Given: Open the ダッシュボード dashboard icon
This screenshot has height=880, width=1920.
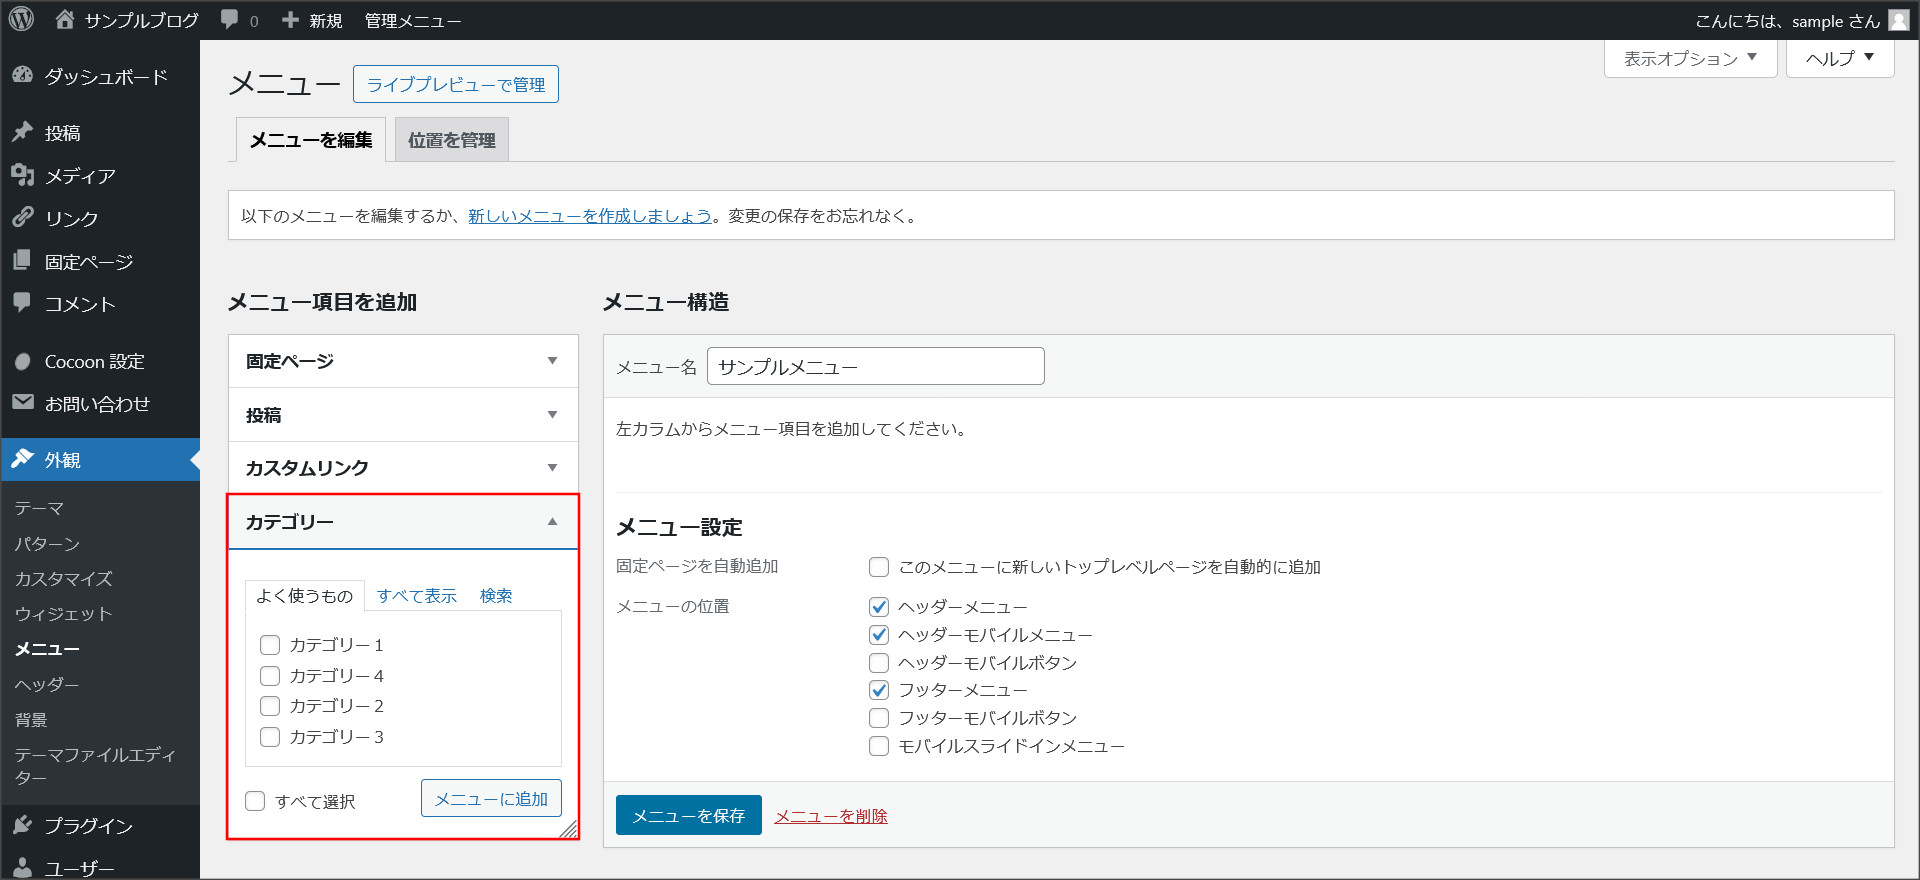Looking at the screenshot, I should click(x=22, y=76).
